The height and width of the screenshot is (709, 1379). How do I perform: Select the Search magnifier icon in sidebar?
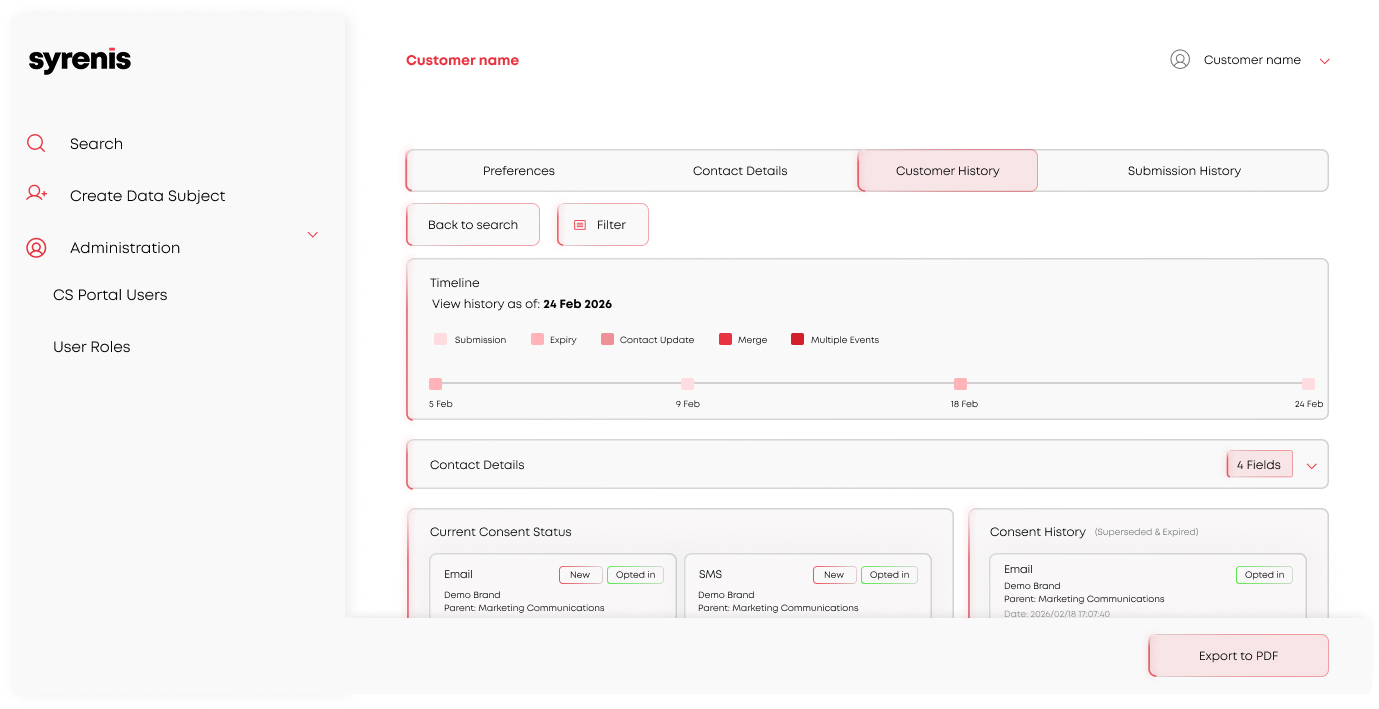[35, 143]
